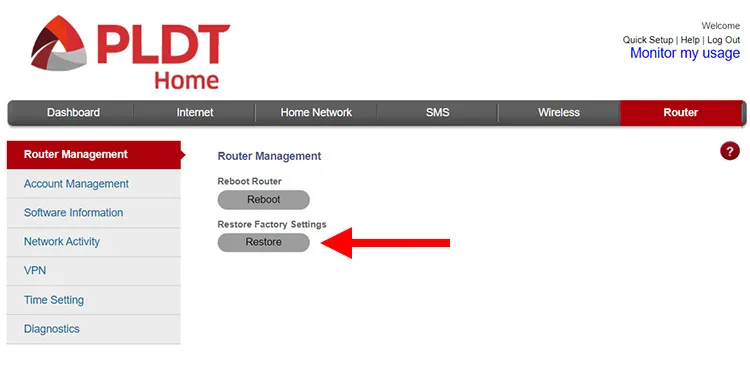The height and width of the screenshot is (370, 750).
Task: View Network Activity in the sidebar
Action: pos(94,242)
